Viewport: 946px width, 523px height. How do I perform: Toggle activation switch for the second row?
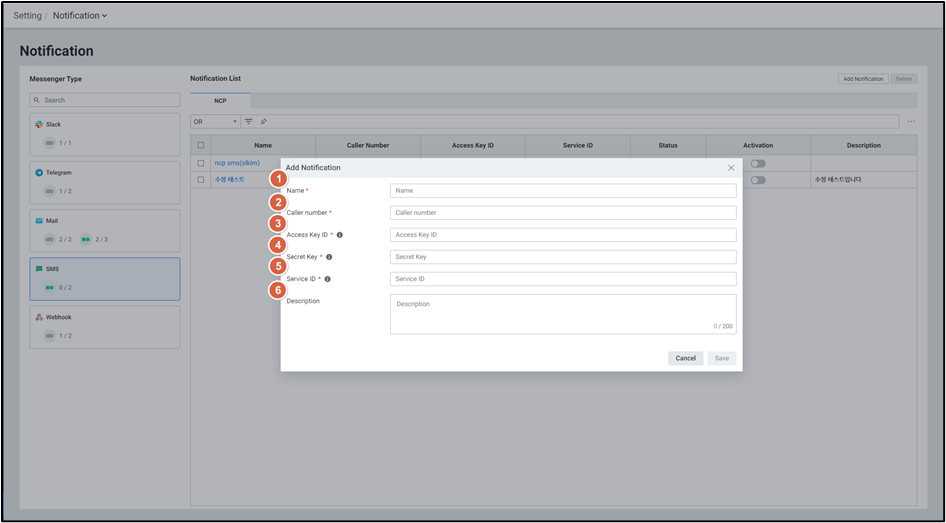point(758,180)
